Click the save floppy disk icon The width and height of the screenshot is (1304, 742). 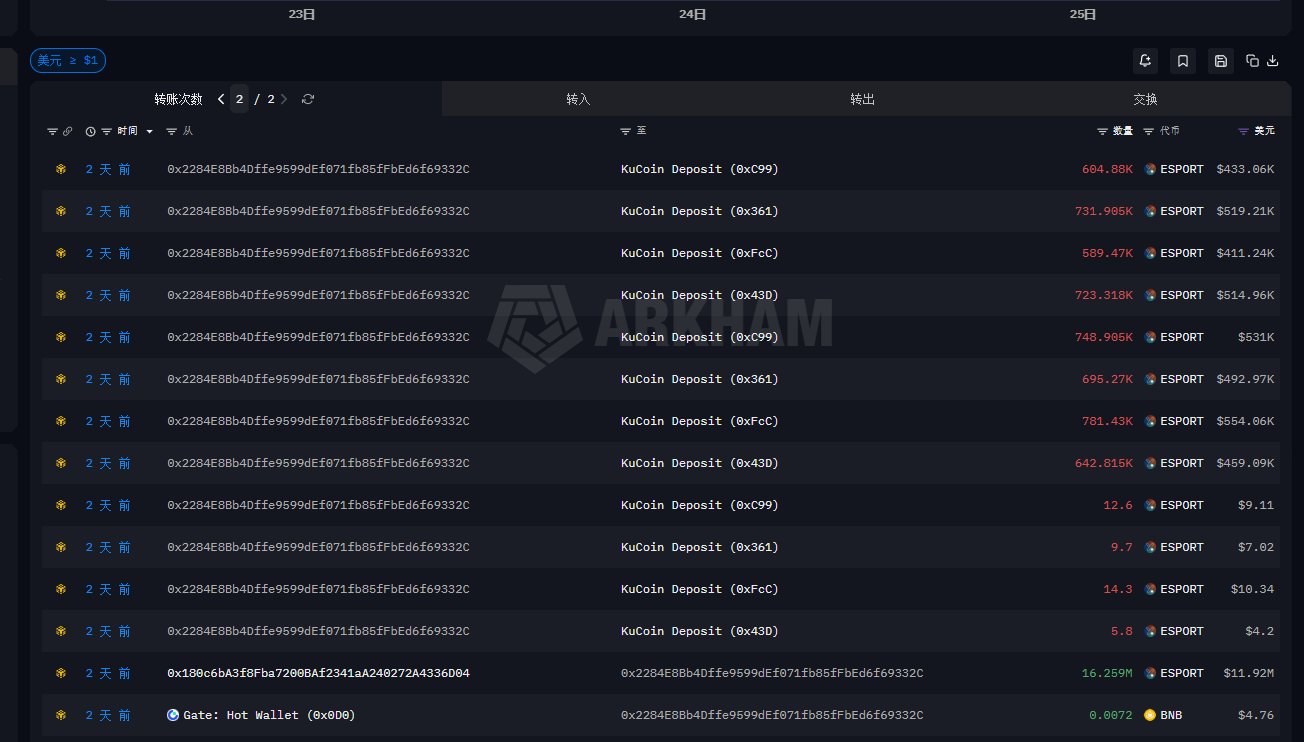point(1221,61)
